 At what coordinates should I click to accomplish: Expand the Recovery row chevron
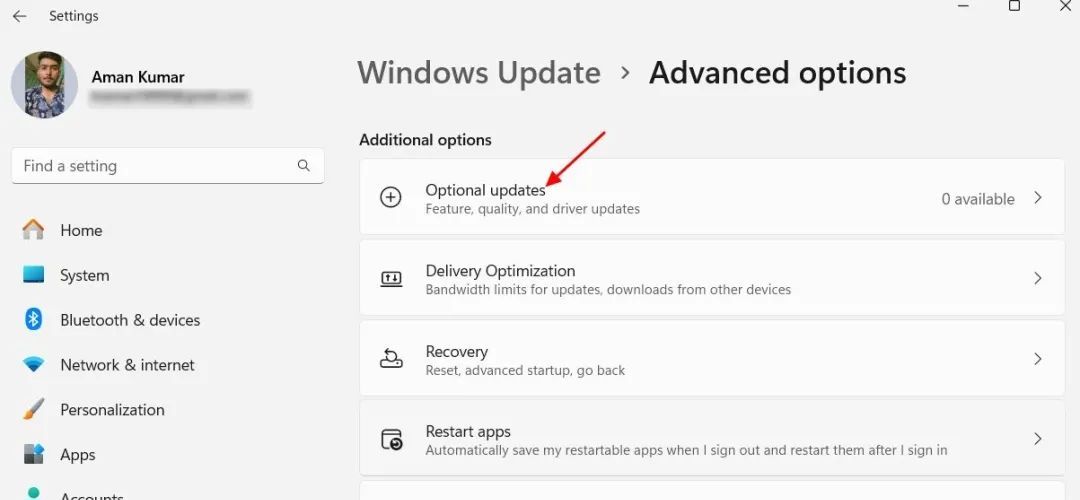pyautogui.click(x=1038, y=359)
